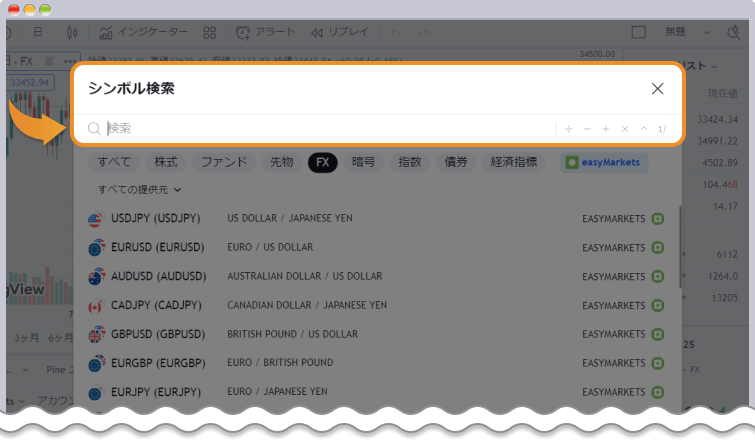Choose GBPUSD symbol row
The image size is (755, 443).
click(x=376, y=334)
